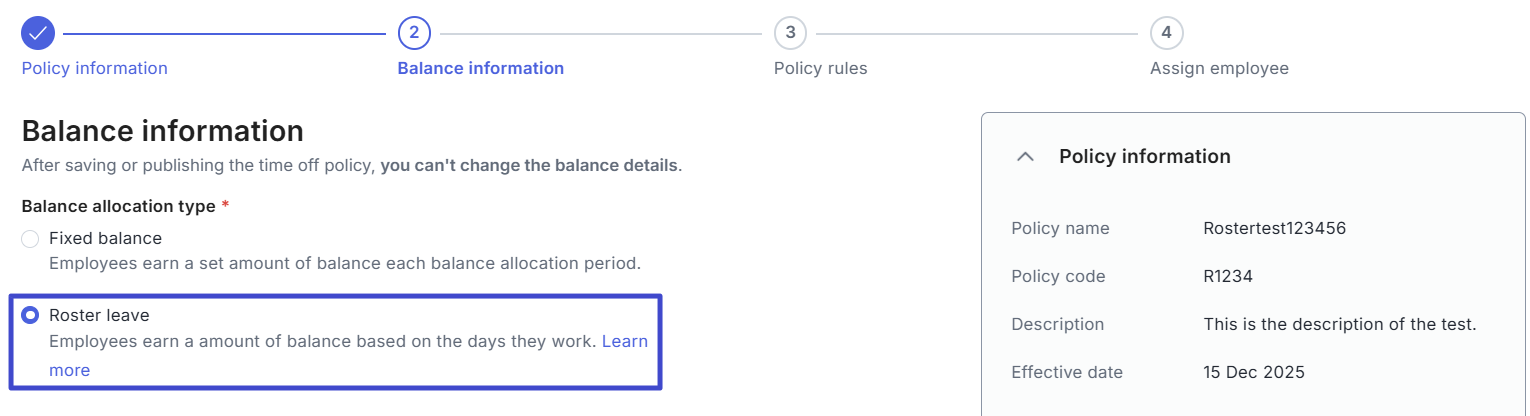Jump to the Policy rules step label
This screenshot has height=416, width=1530.
[x=820, y=68]
